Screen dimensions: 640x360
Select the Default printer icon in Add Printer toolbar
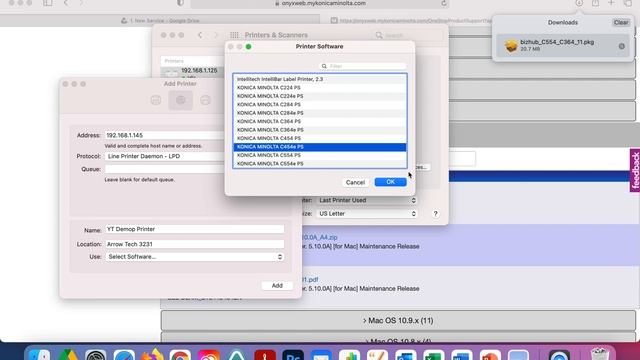point(156,100)
